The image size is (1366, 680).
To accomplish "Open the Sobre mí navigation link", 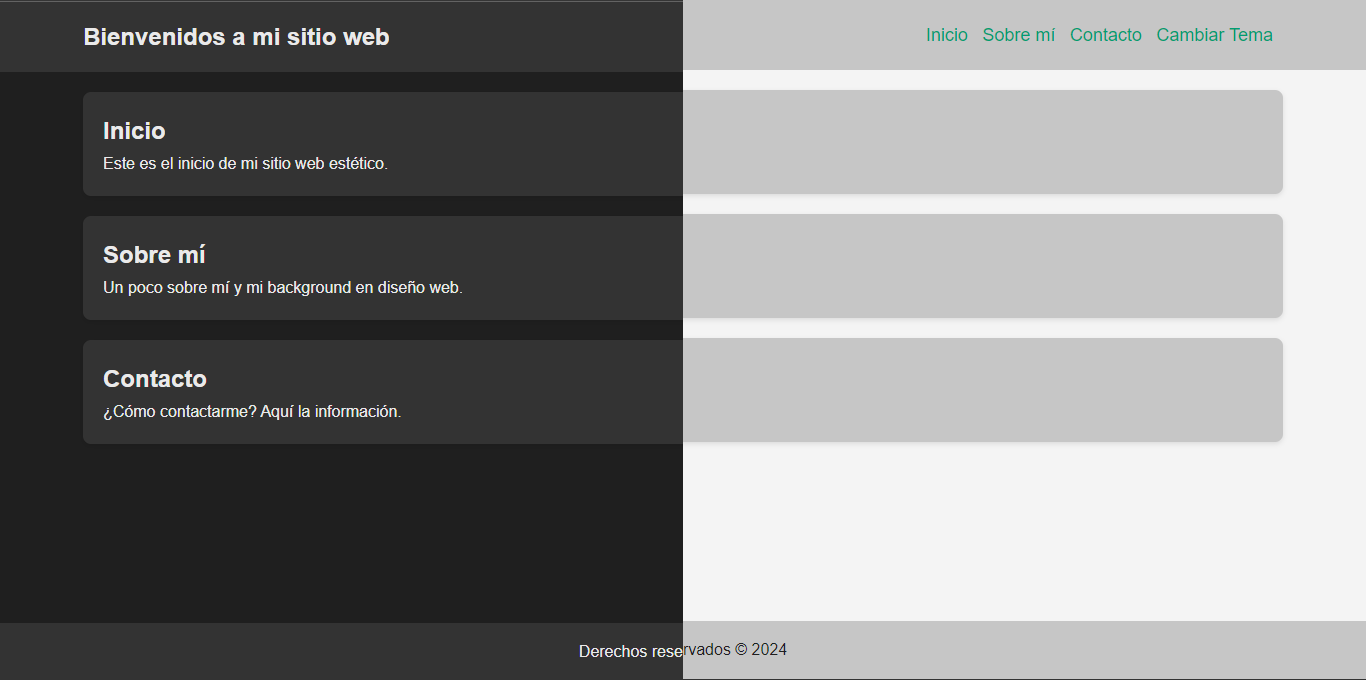I will [1018, 35].
